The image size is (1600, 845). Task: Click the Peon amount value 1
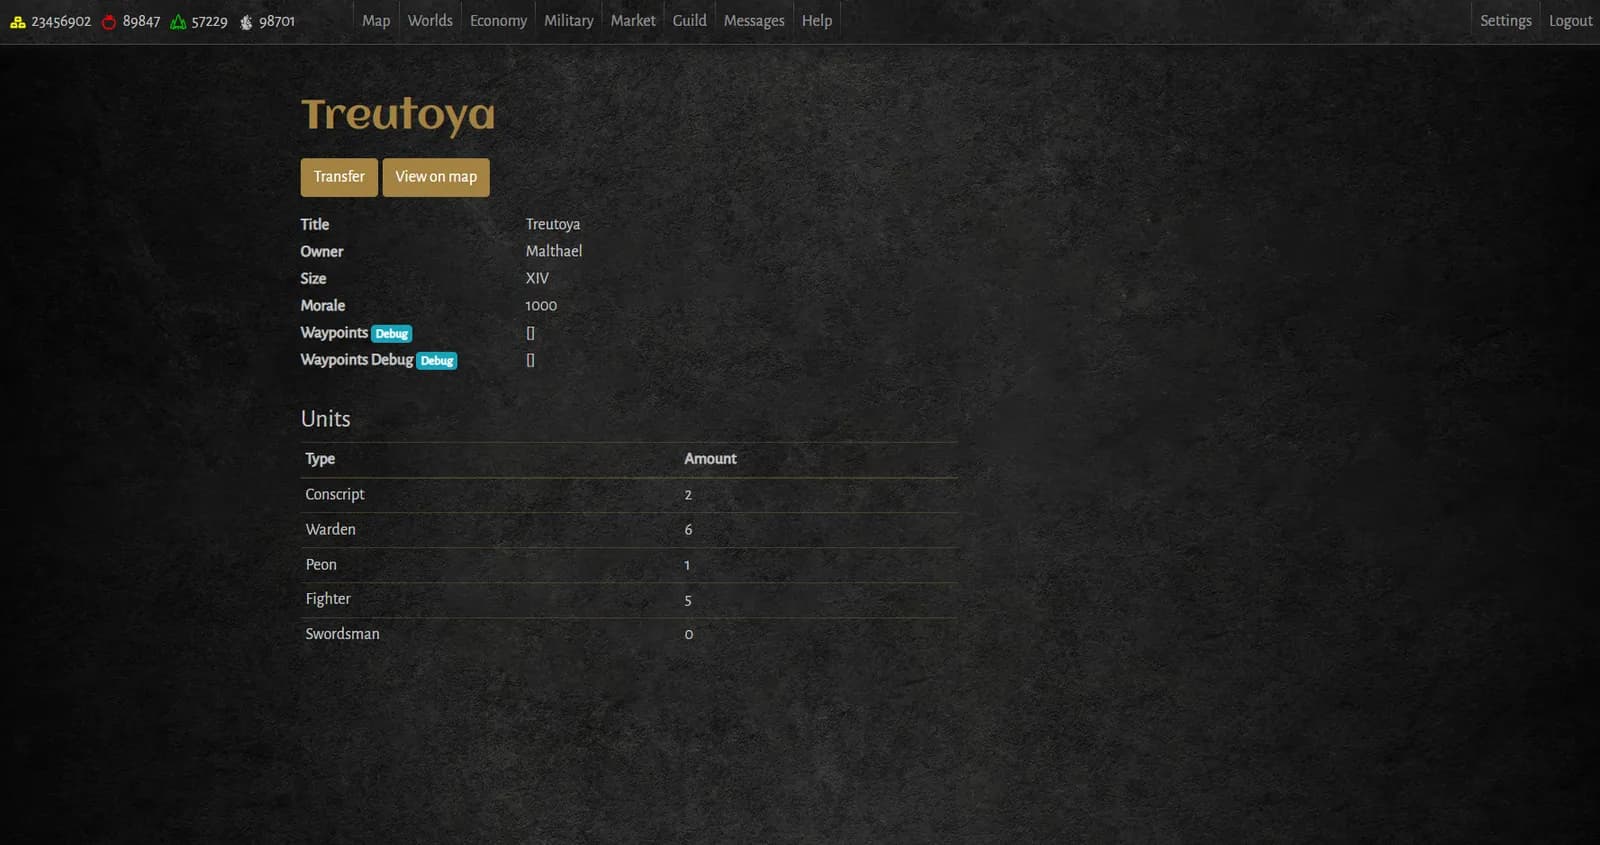tap(687, 566)
